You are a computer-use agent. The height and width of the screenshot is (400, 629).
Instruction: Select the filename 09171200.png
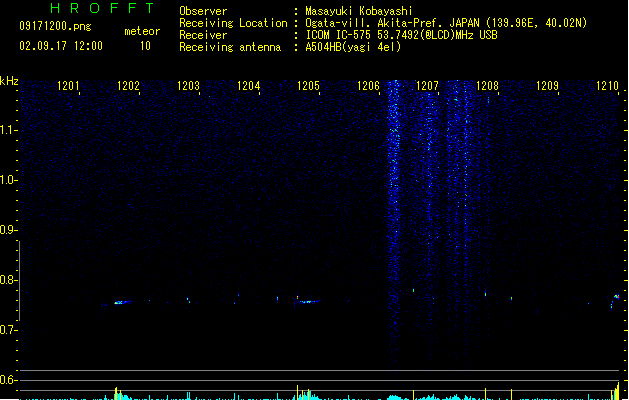(55, 26)
